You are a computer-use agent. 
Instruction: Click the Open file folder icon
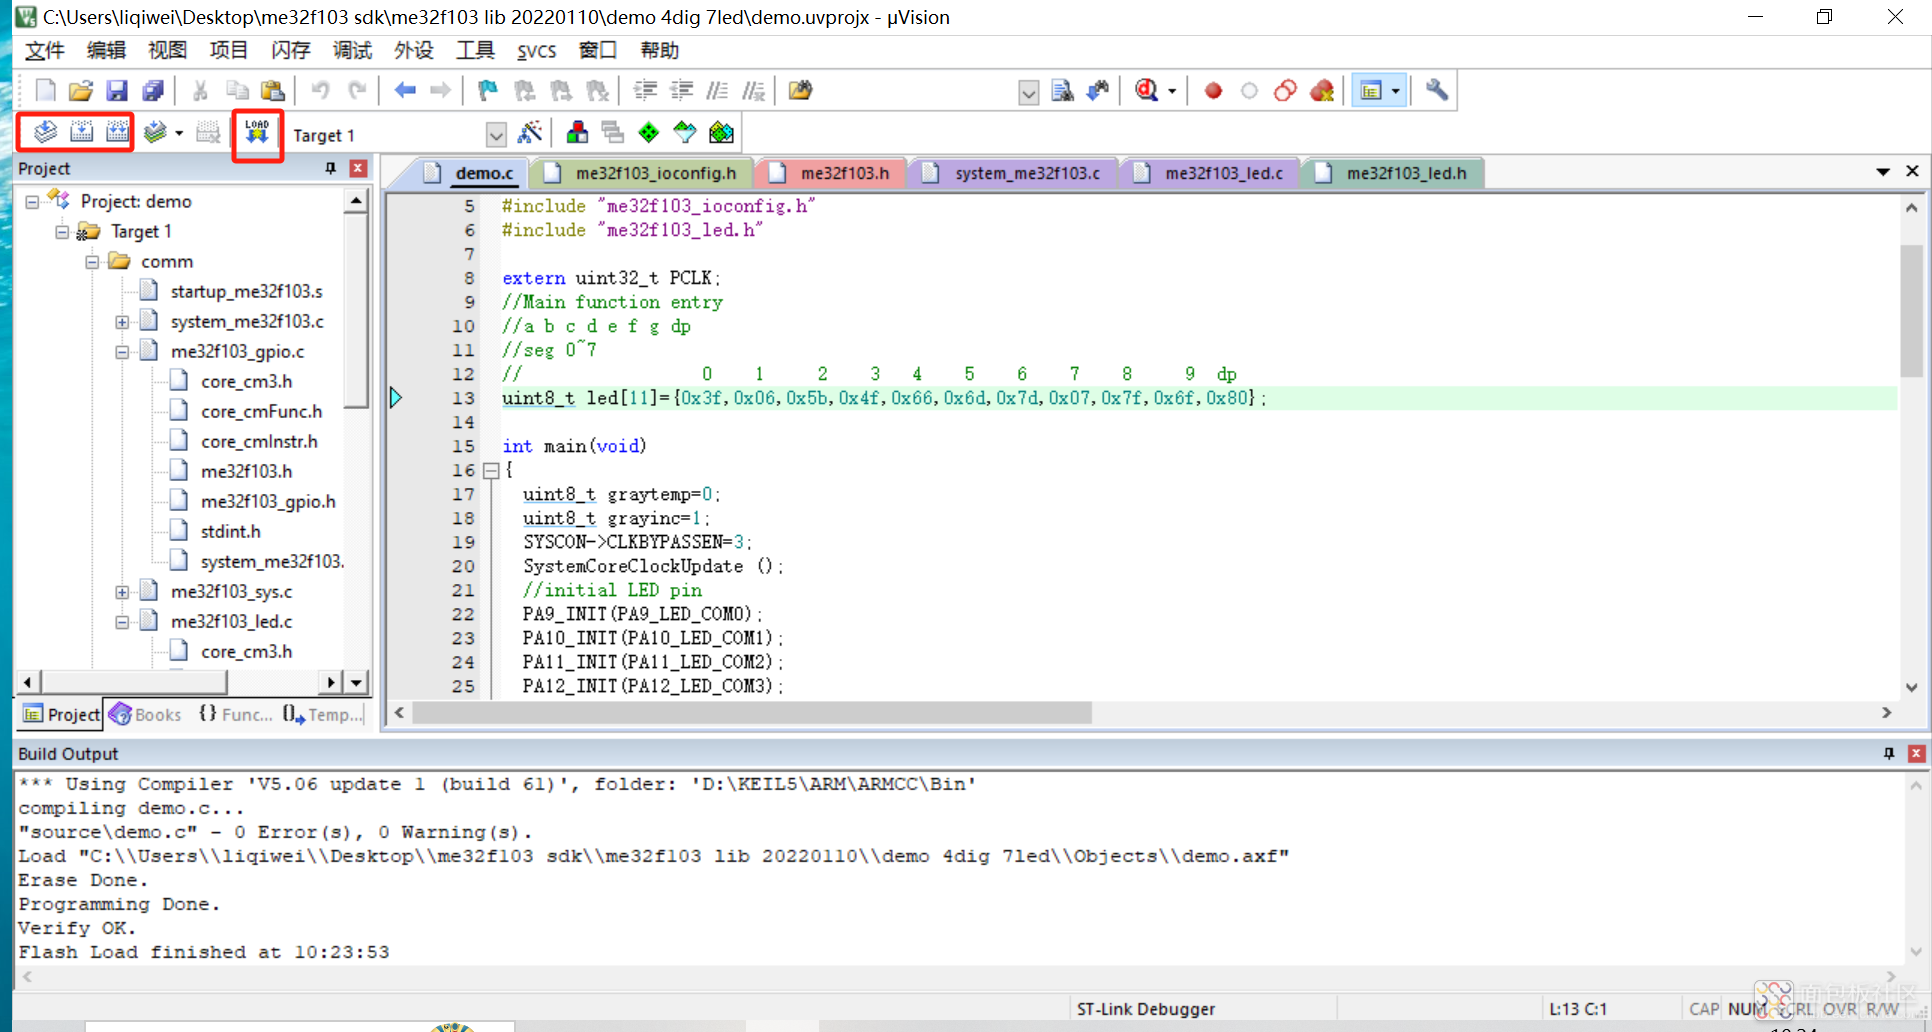(x=81, y=91)
